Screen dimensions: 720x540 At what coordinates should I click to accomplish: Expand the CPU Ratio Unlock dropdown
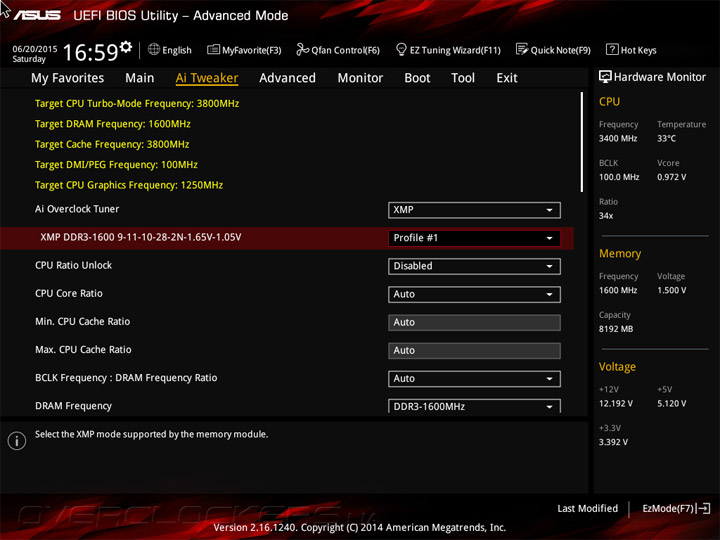474,266
